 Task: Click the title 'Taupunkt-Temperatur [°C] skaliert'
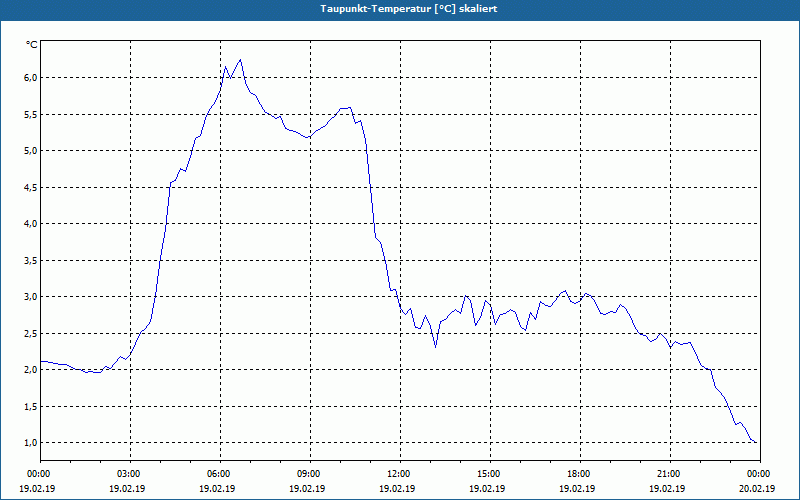[x=409, y=9]
